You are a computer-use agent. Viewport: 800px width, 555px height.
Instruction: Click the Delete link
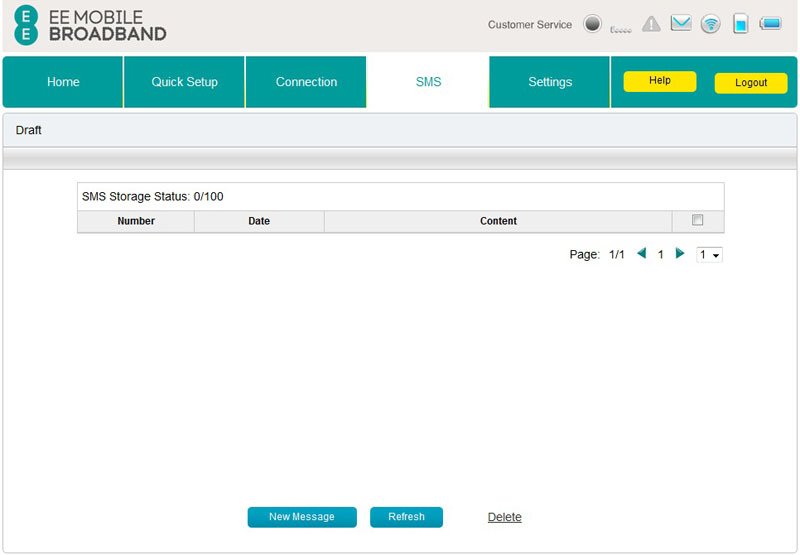[505, 517]
